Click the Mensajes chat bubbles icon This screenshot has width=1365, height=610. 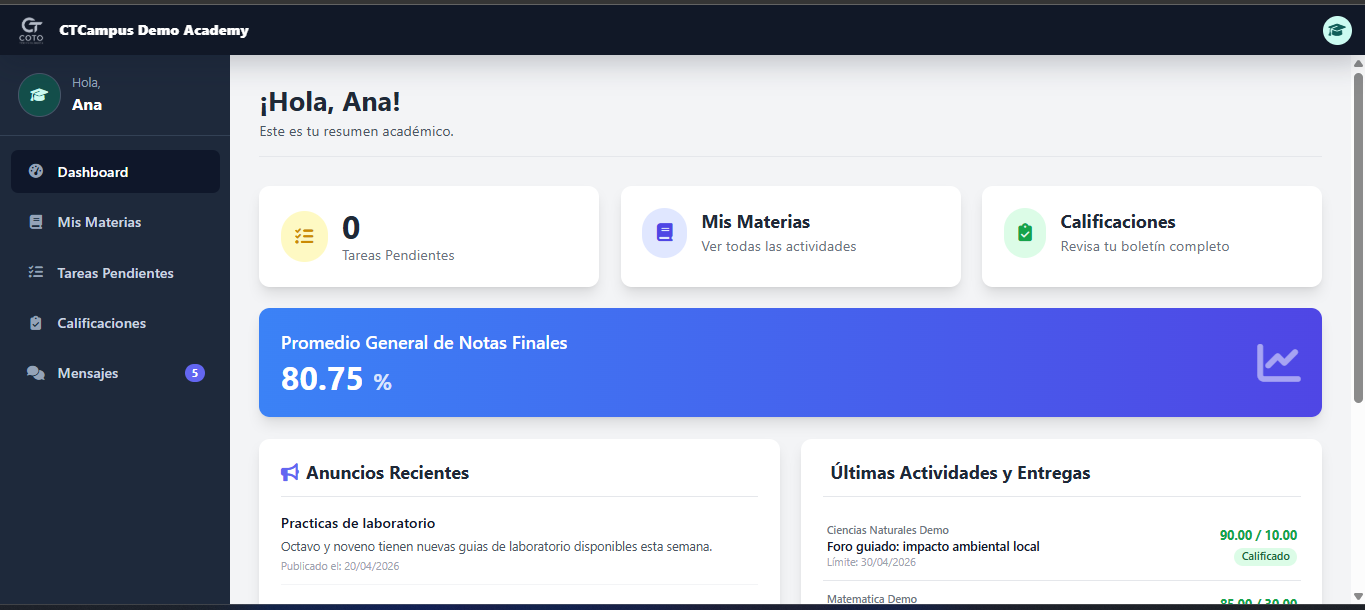click(x=36, y=373)
